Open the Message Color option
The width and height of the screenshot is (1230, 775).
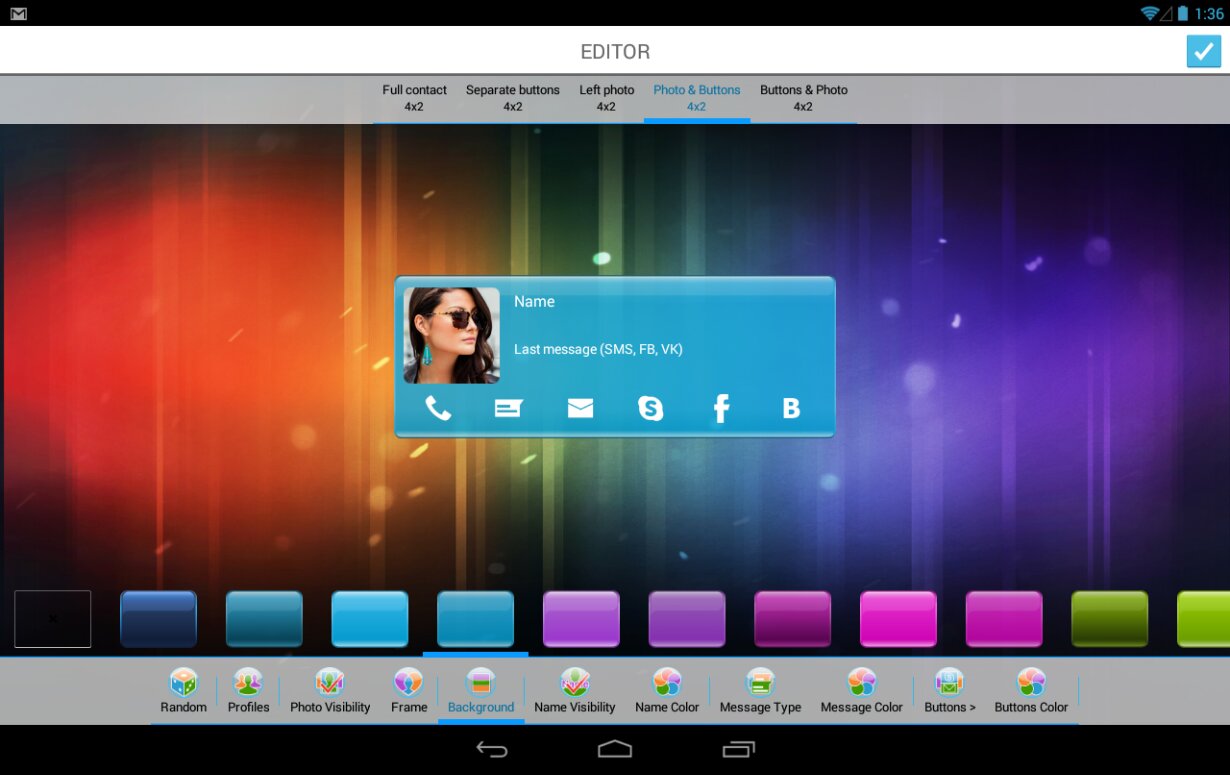click(861, 691)
